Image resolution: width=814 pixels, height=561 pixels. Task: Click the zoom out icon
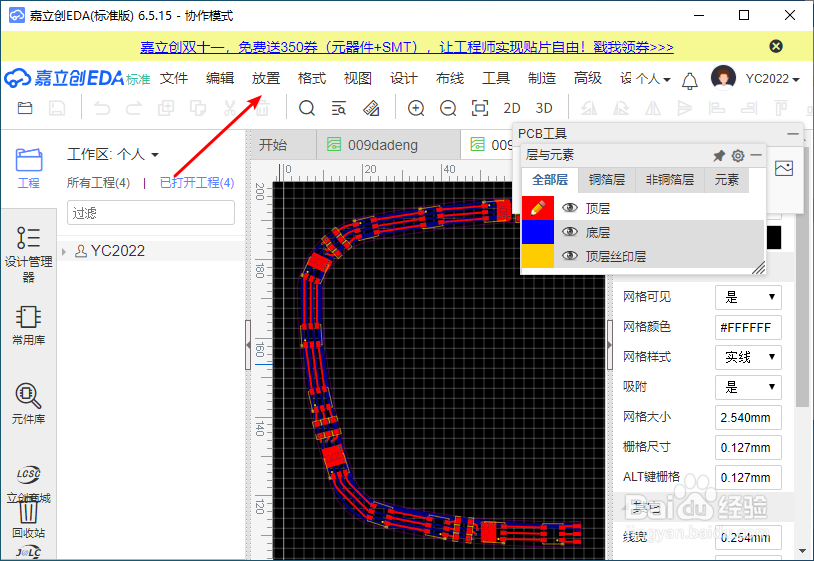447,108
